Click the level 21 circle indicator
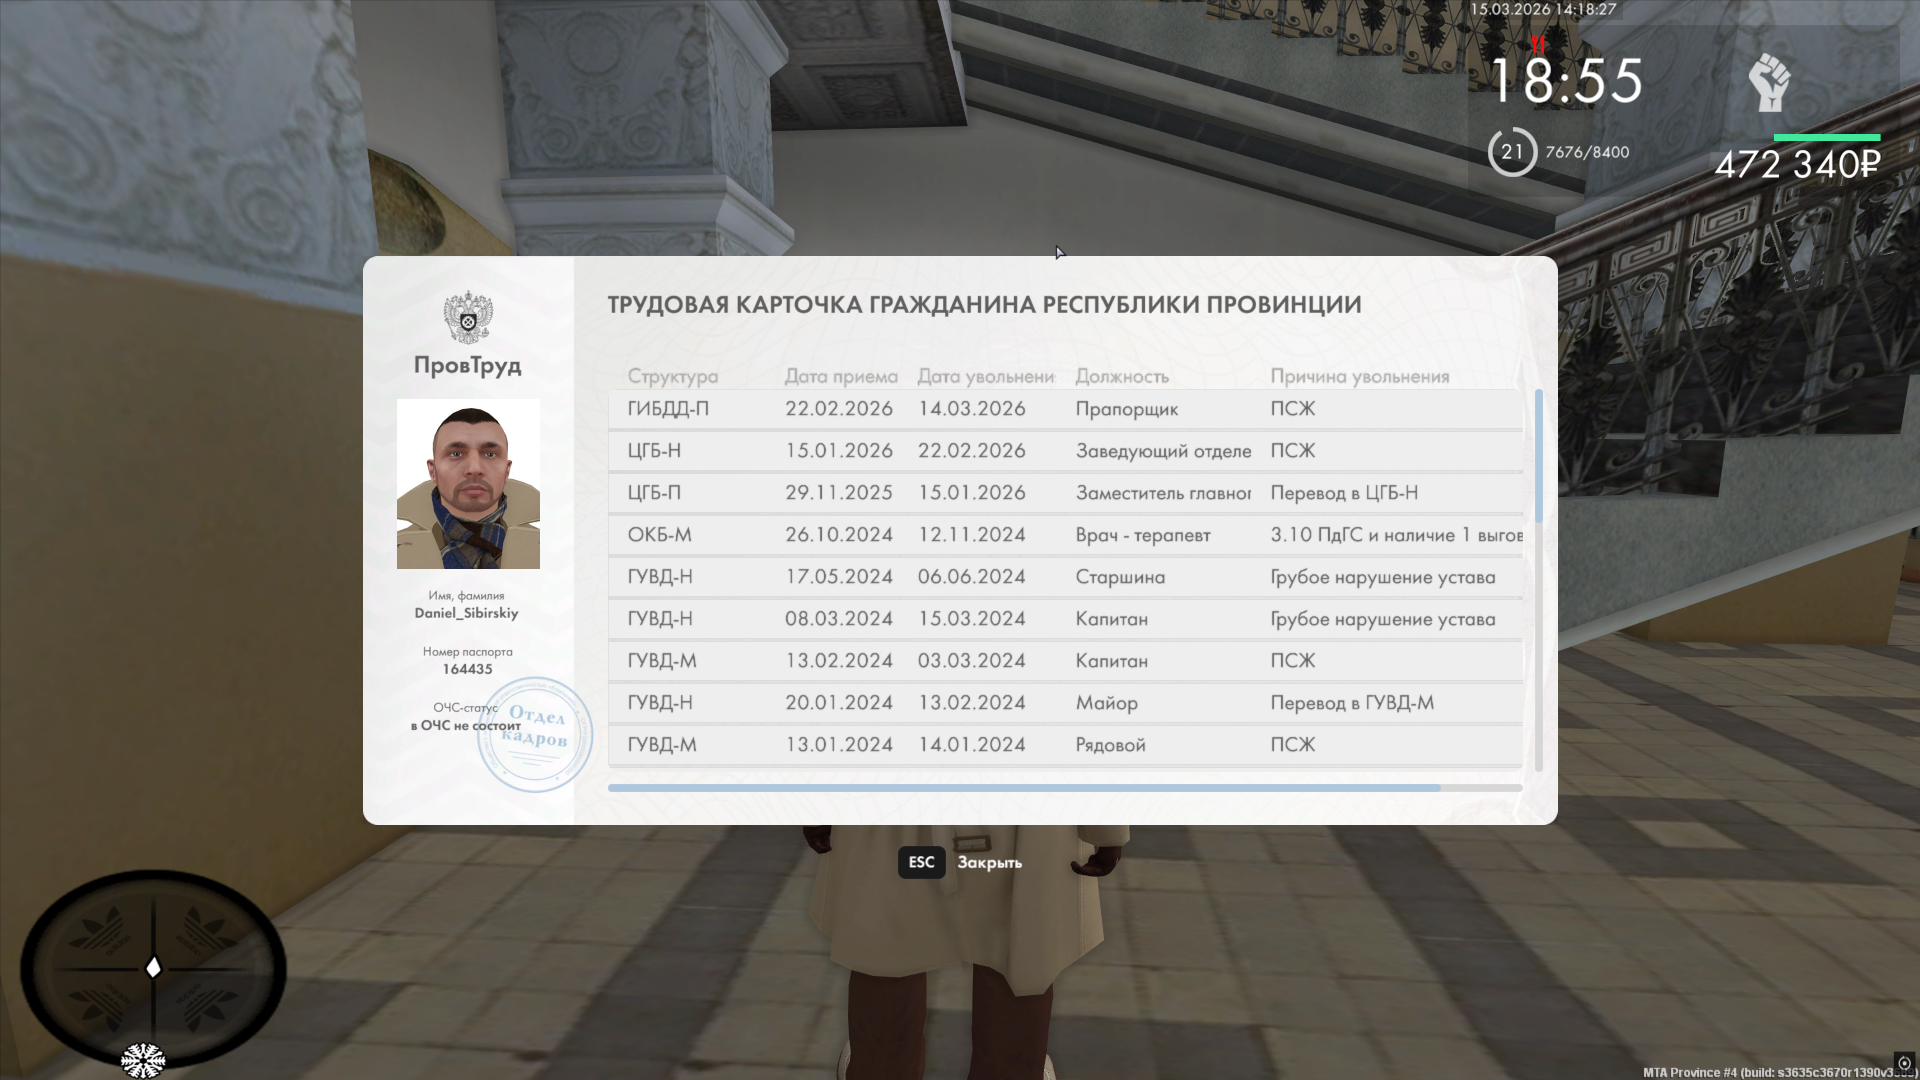1920x1080 pixels. (x=1511, y=152)
